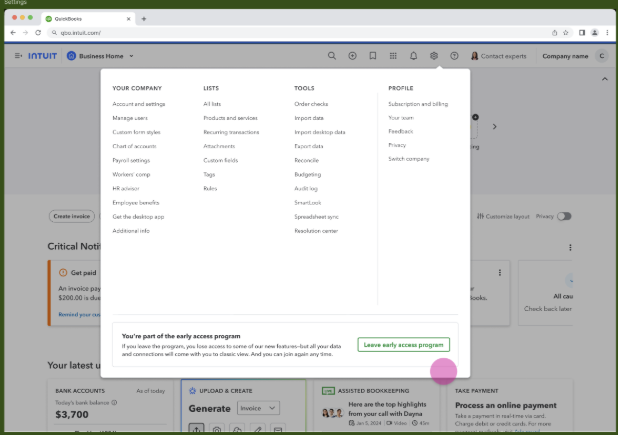
Task: Click the right chevron arrow on carousel
Action: coord(494,127)
